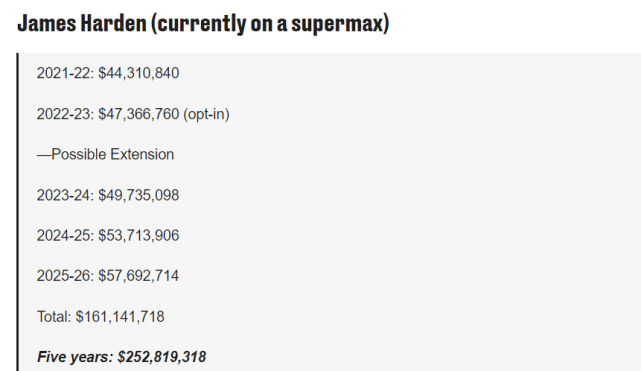This screenshot has width=641, height=371.
Task: Click the name James in heading
Action: 47,23
